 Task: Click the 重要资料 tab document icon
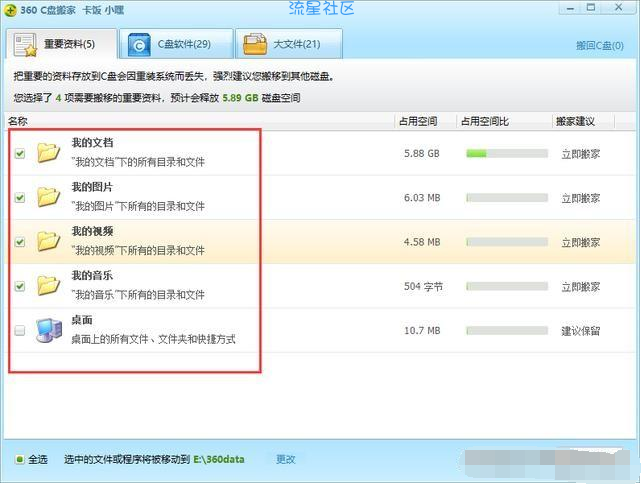coord(25,45)
